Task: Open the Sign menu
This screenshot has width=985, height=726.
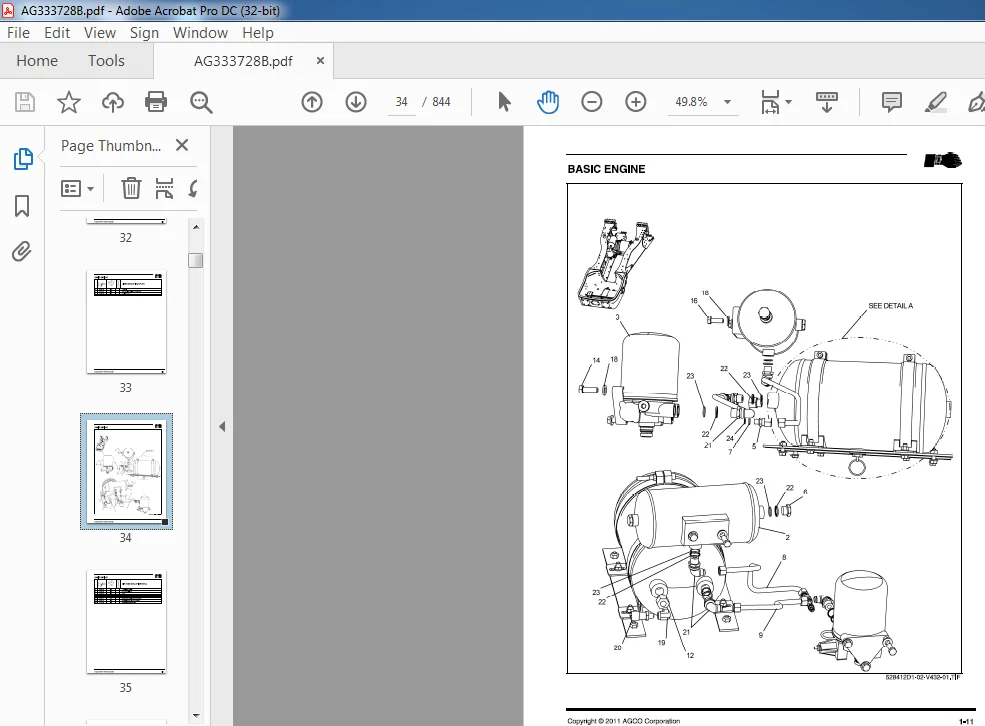Action: point(144,33)
